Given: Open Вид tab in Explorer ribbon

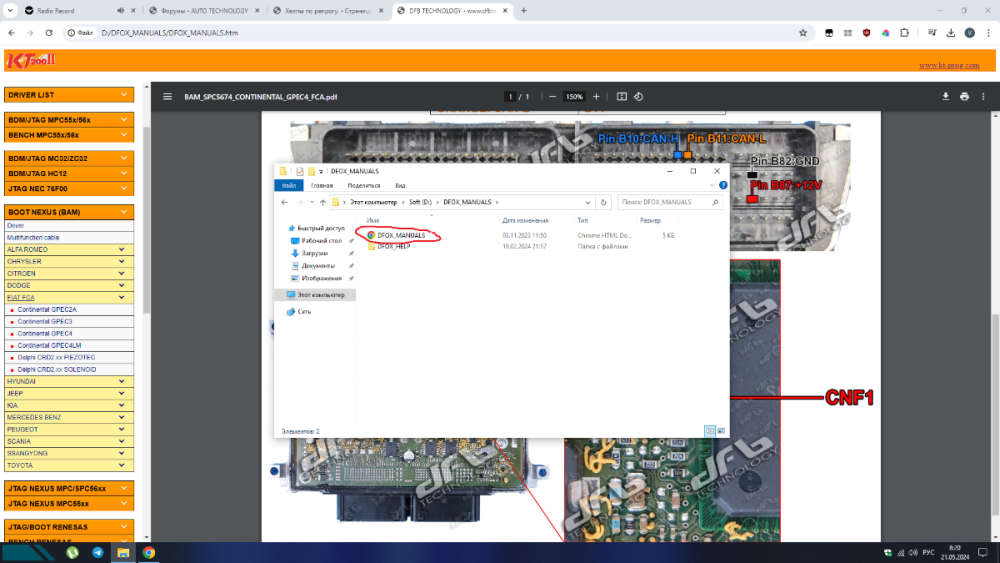Looking at the screenshot, I should [x=400, y=186].
